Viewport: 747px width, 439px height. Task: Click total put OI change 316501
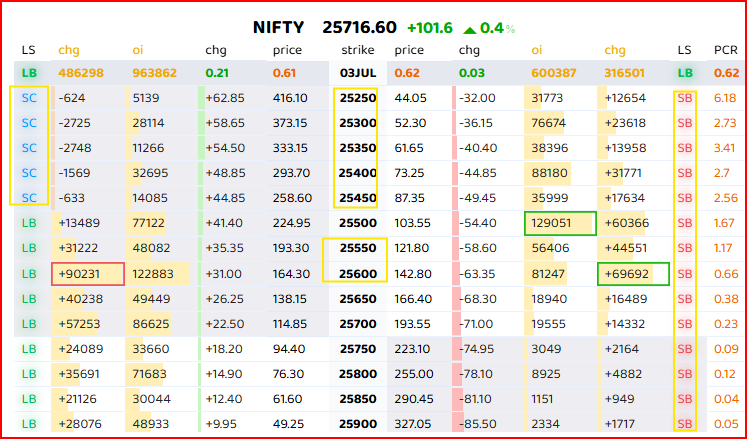pos(625,73)
